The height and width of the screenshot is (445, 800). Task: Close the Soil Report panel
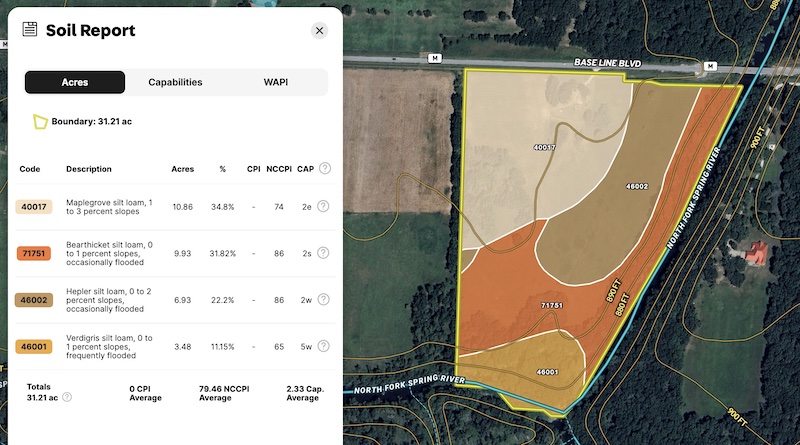click(x=319, y=31)
